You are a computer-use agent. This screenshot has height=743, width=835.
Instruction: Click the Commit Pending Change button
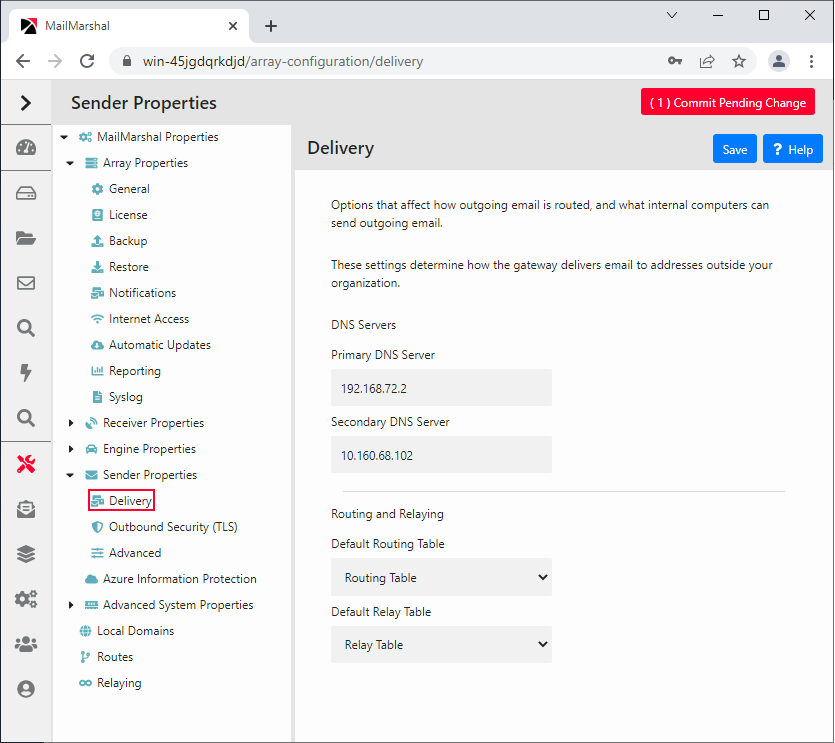pos(728,101)
